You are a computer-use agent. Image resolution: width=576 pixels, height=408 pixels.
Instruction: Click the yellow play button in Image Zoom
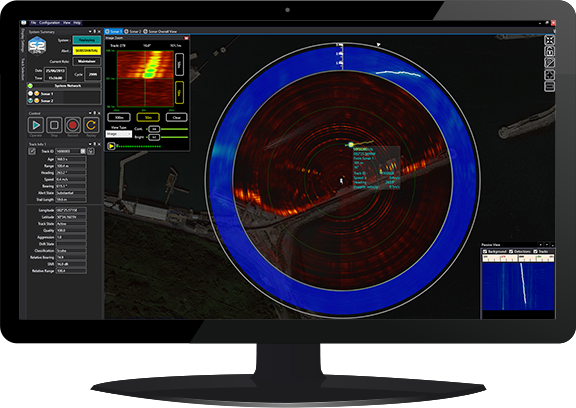(111, 146)
